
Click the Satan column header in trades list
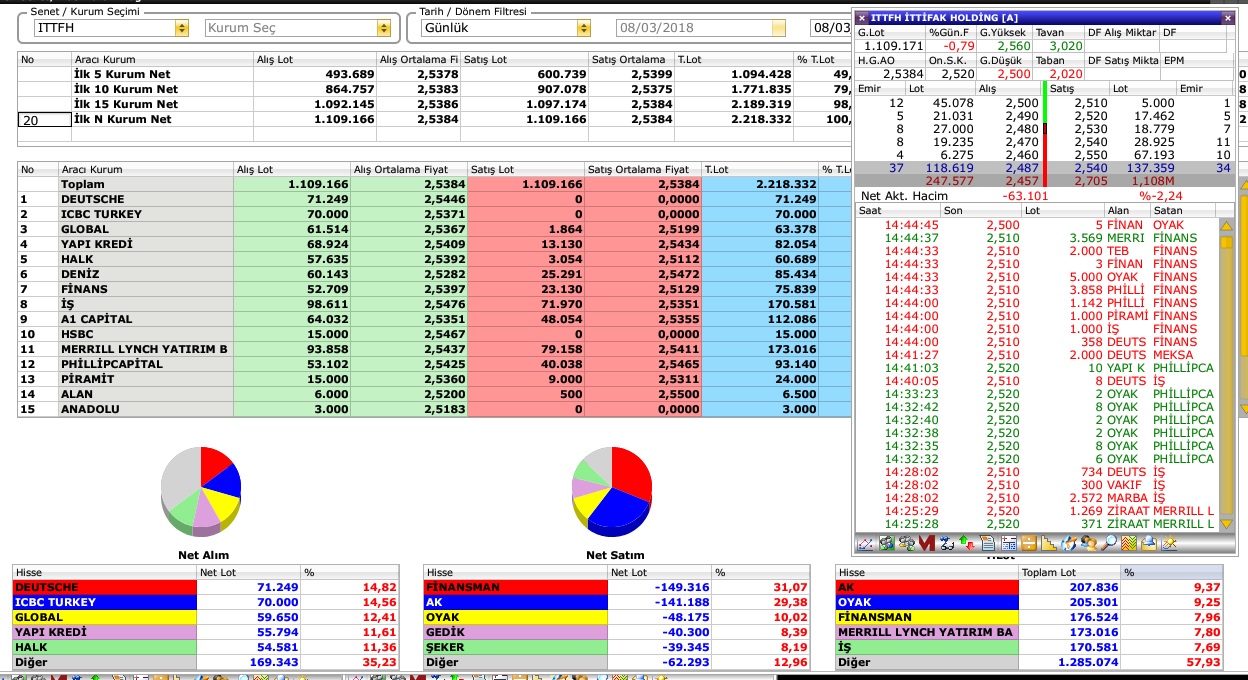1182,210
